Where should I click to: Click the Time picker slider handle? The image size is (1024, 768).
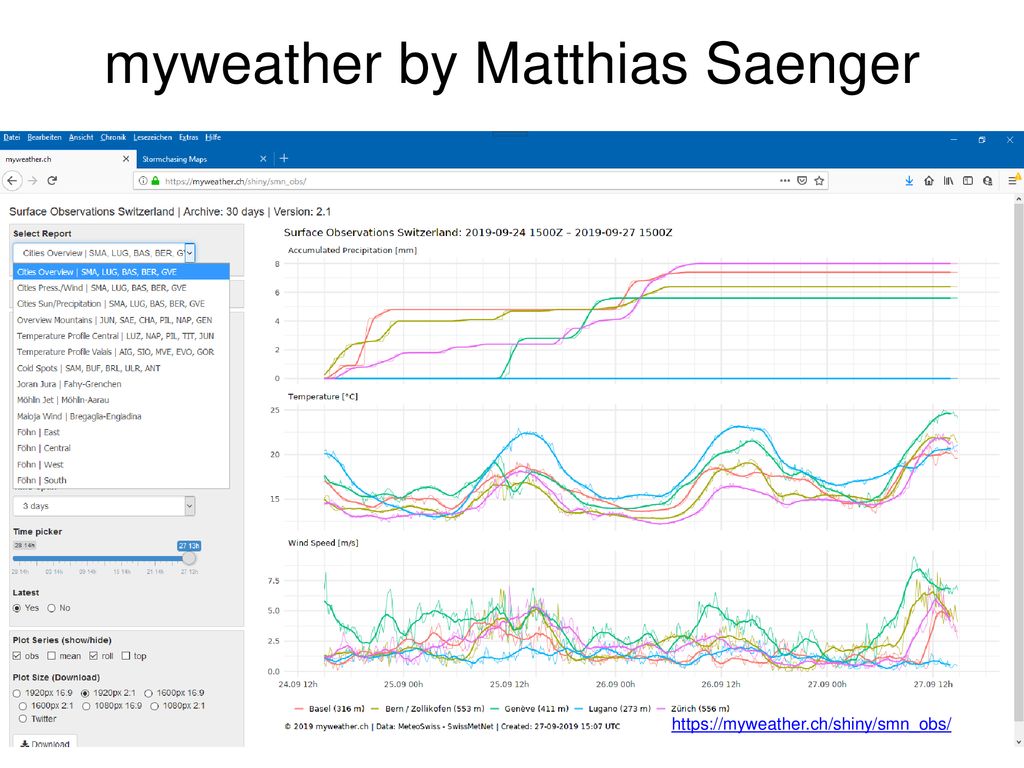tap(189, 558)
